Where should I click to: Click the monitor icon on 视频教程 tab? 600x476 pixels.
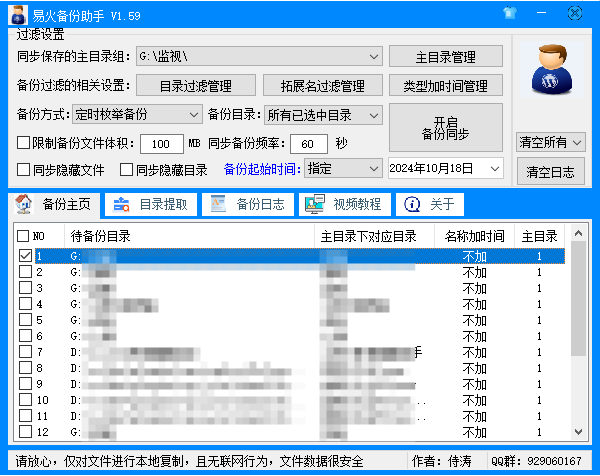click(x=315, y=204)
